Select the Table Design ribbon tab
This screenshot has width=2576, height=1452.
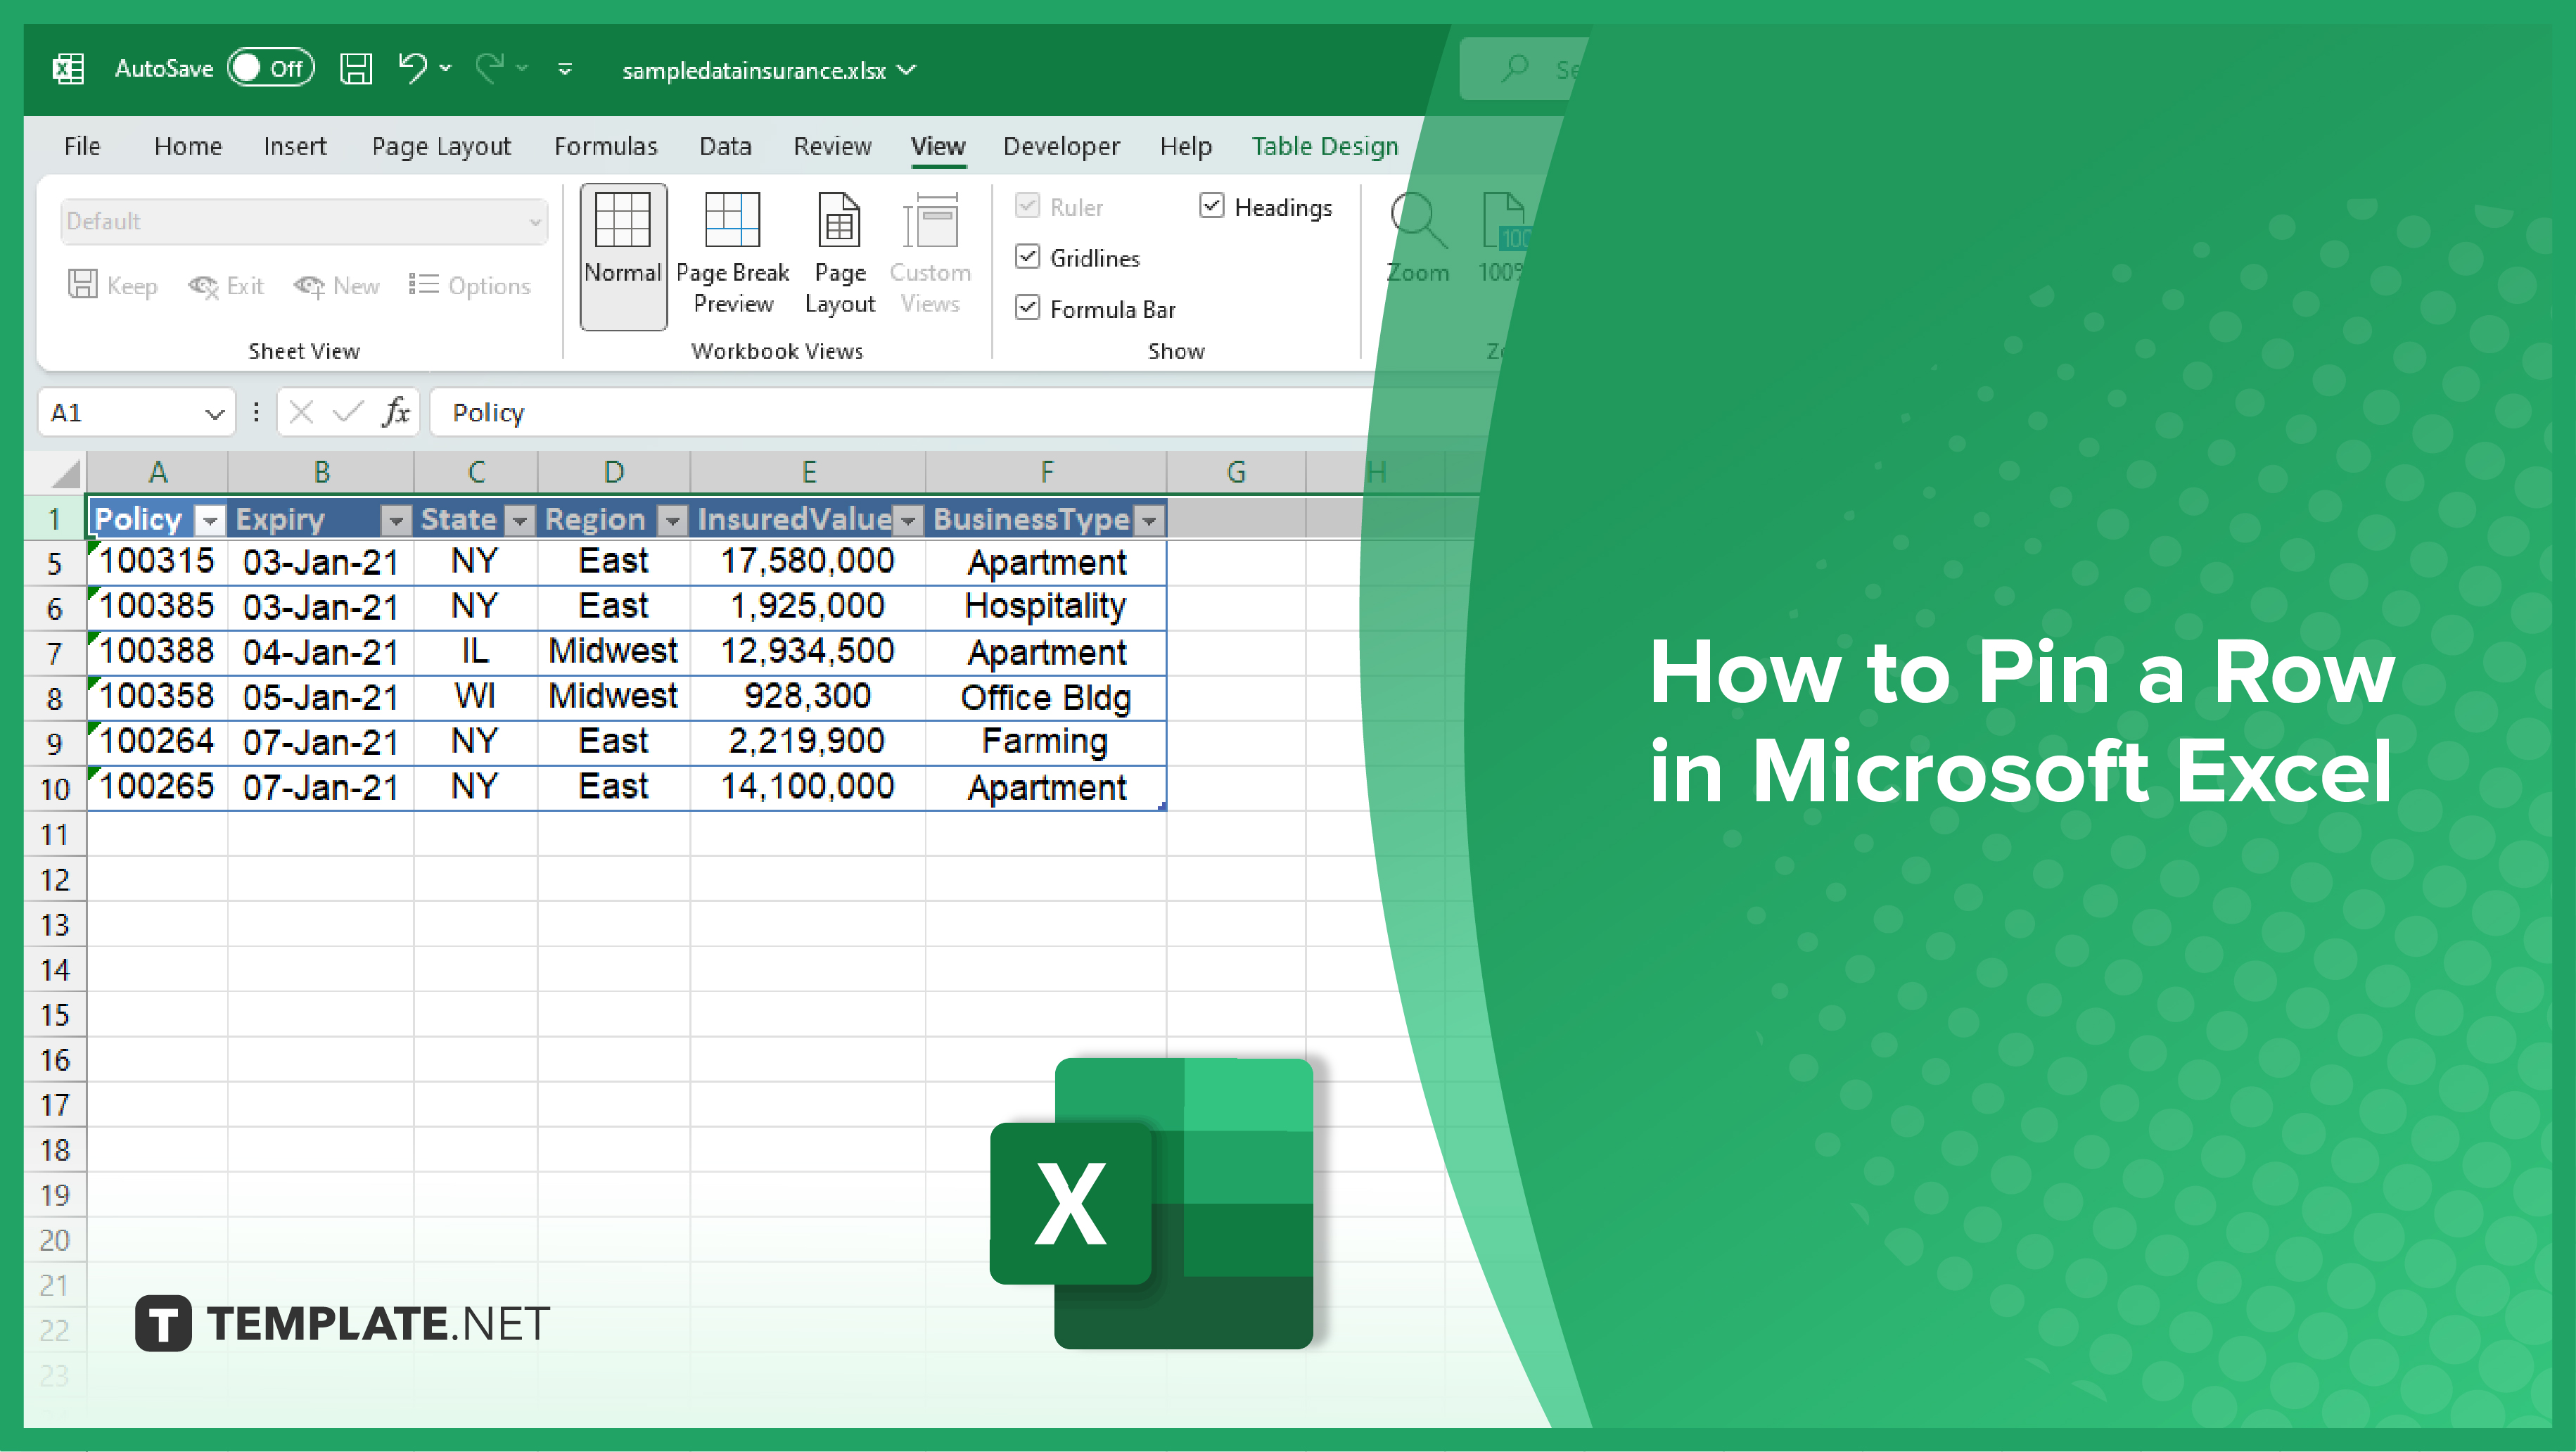[1325, 145]
